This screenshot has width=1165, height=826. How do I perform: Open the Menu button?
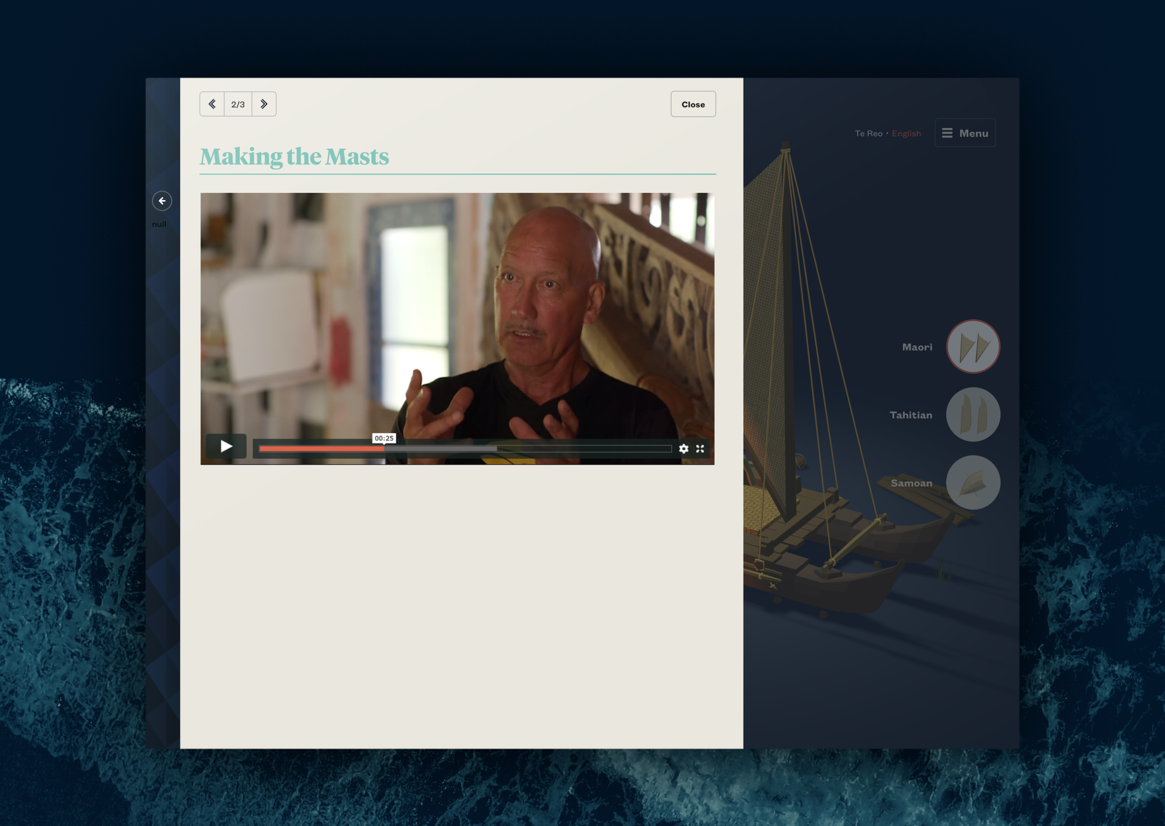coord(965,133)
